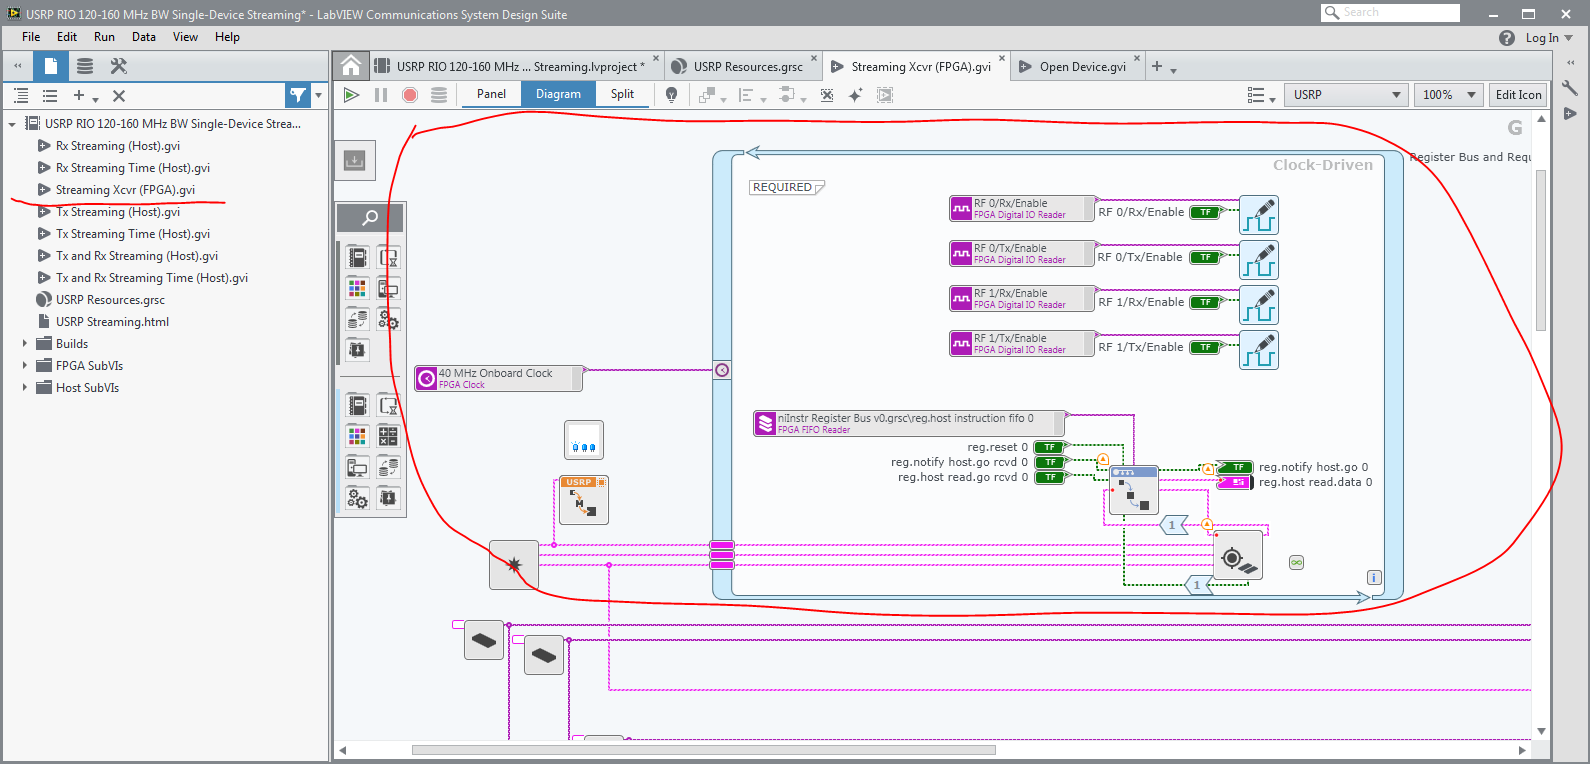This screenshot has width=1590, height=764.
Task: Click the remove broken wires icon
Action: pyautogui.click(x=827, y=95)
